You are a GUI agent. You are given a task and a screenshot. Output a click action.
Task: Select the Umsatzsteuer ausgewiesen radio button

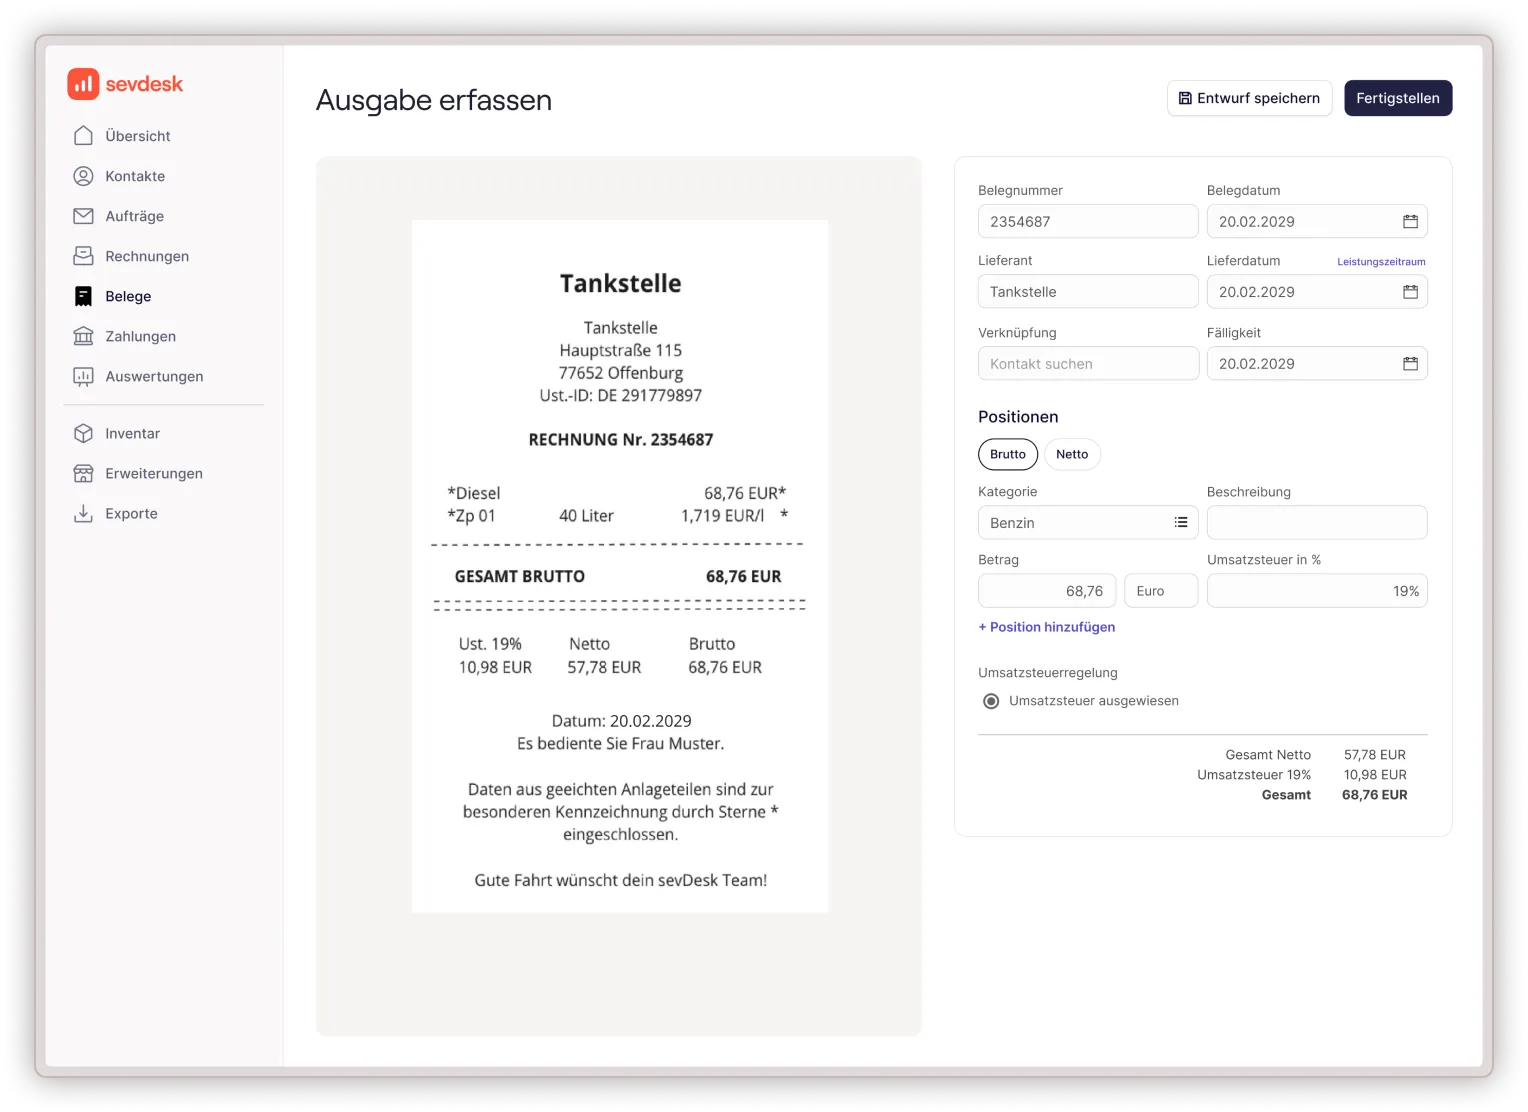[990, 701]
